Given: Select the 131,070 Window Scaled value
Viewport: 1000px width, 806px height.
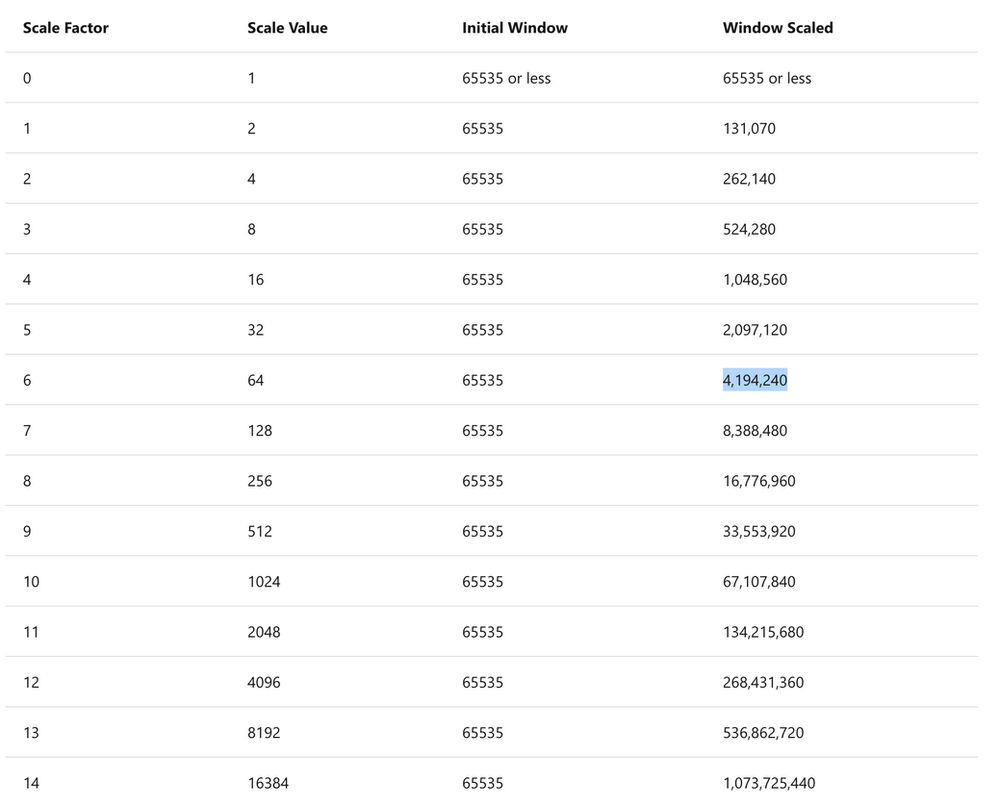Looking at the screenshot, I should (x=749, y=129).
